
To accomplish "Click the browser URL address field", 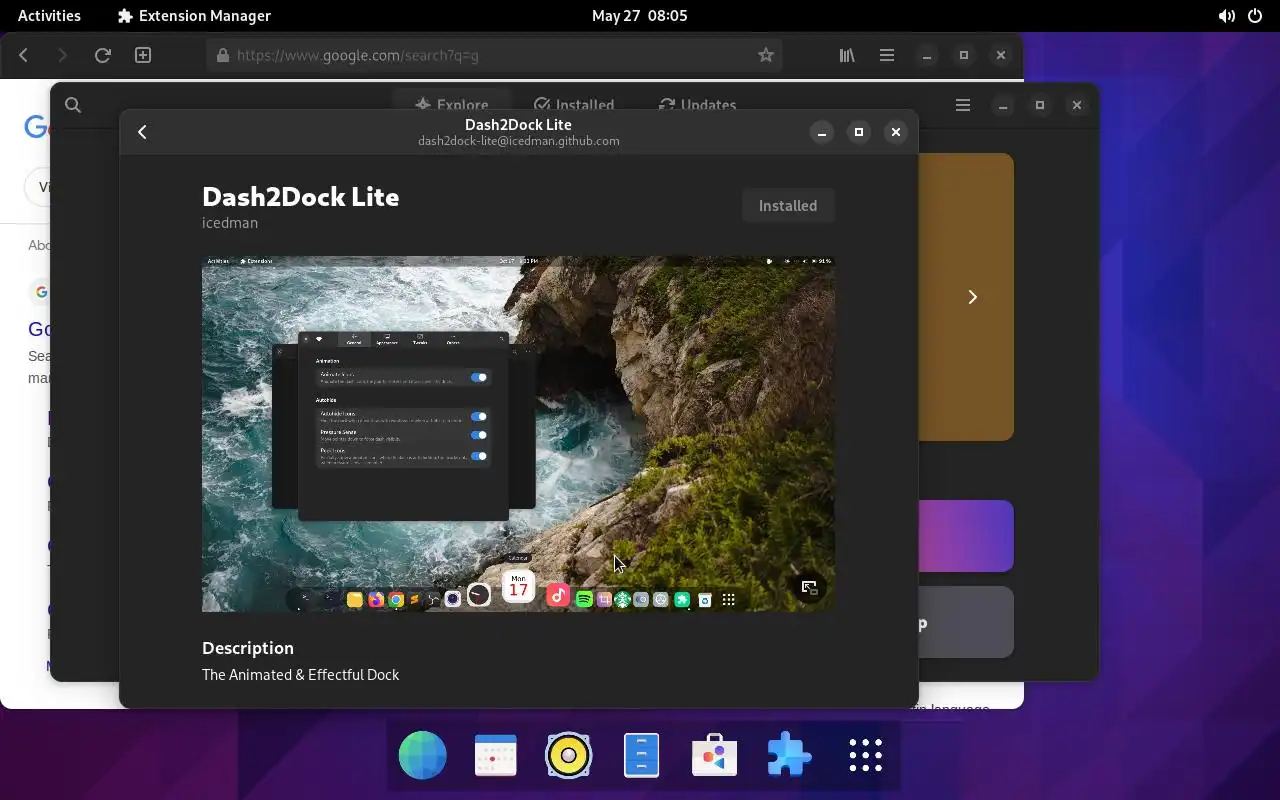I will point(495,55).
